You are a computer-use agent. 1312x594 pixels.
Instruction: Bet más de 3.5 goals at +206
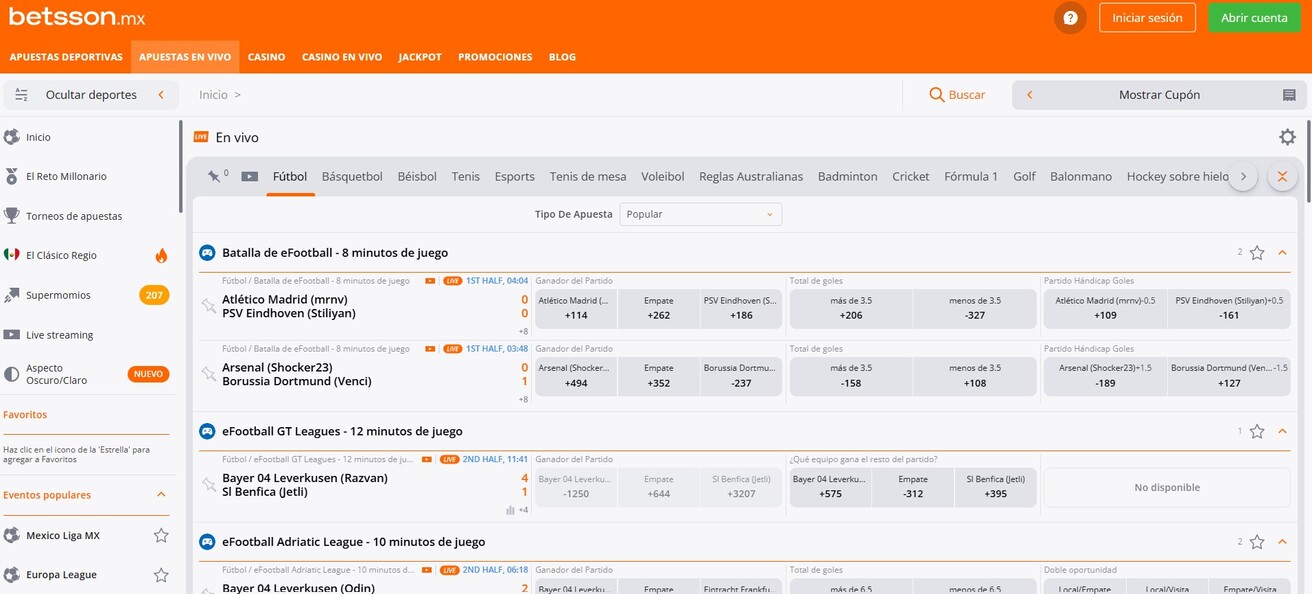851,309
